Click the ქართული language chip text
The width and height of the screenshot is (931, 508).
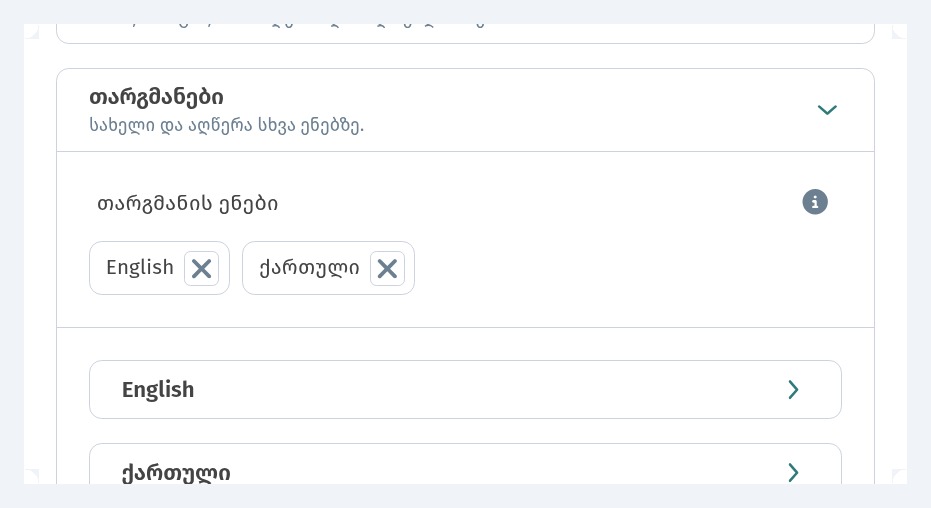coord(309,268)
